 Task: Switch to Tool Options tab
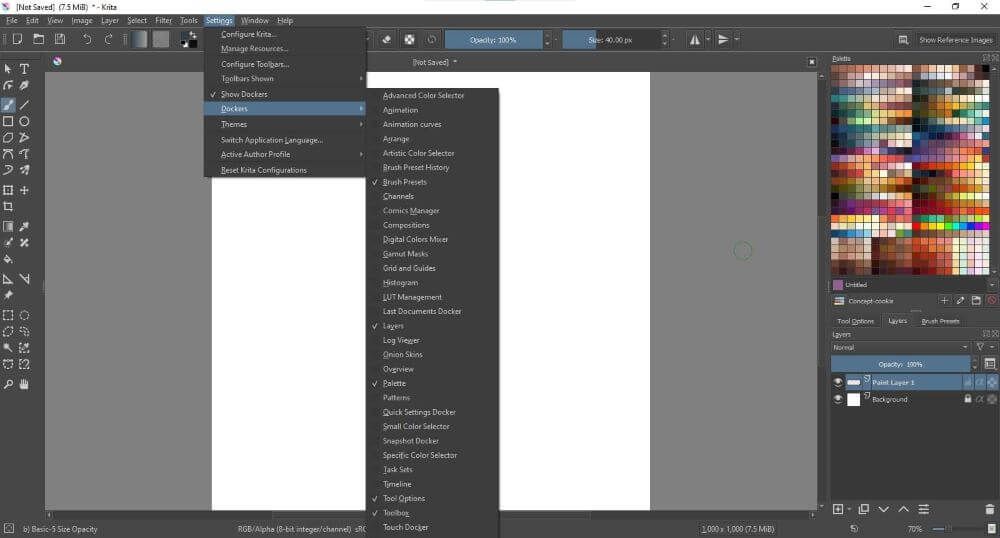pyautogui.click(x=855, y=321)
